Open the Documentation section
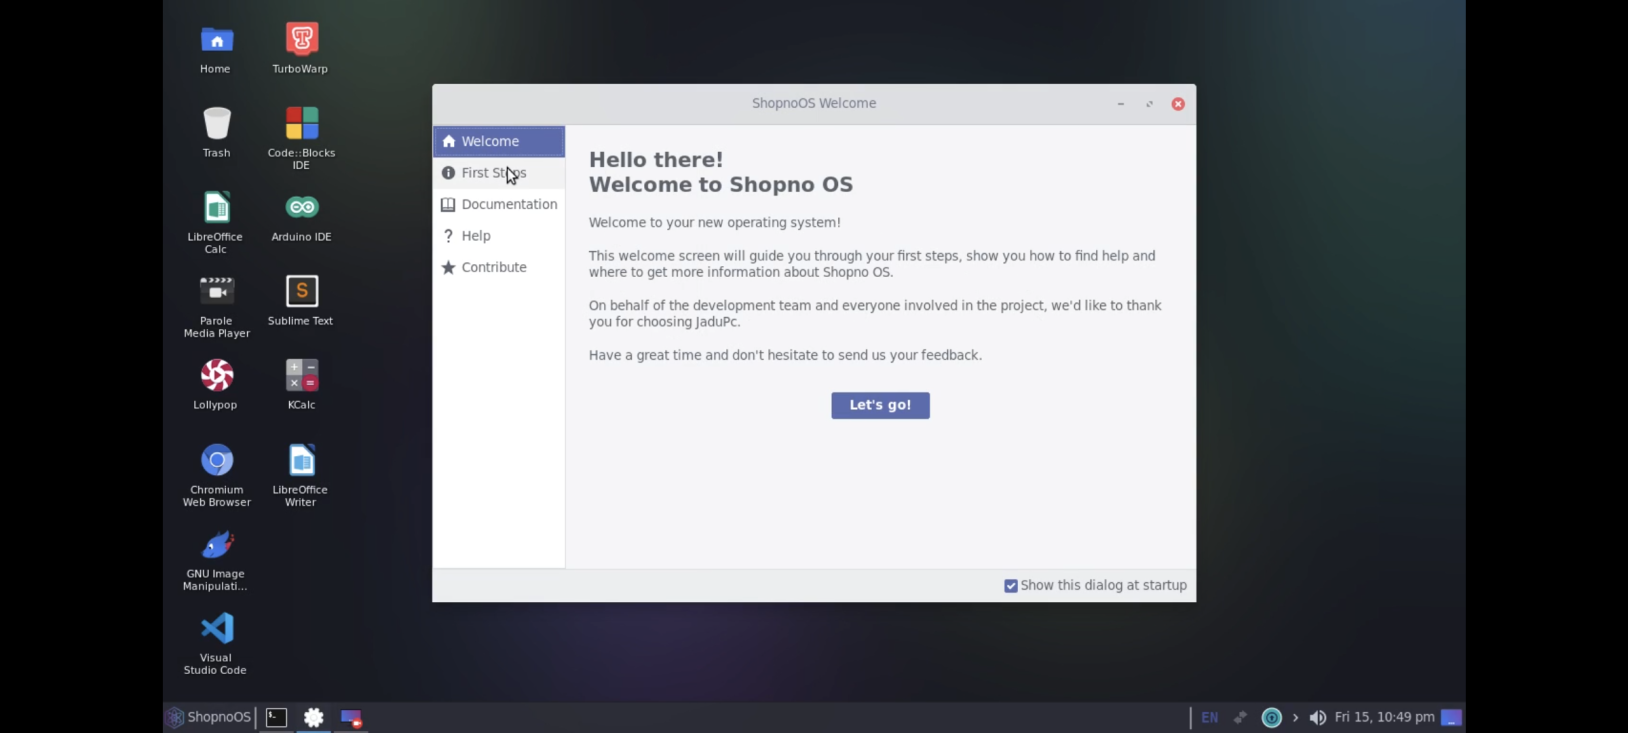 (x=499, y=205)
